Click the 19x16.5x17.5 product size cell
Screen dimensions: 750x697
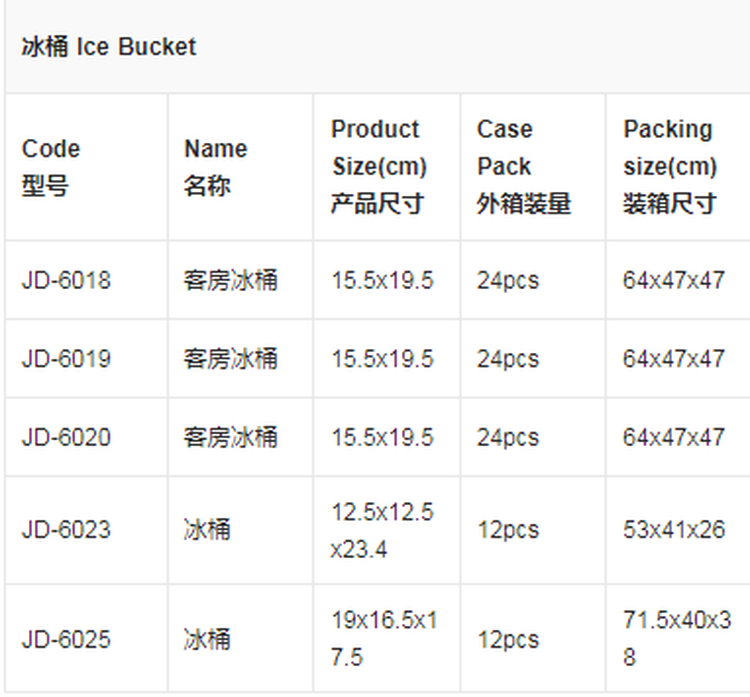(x=384, y=640)
